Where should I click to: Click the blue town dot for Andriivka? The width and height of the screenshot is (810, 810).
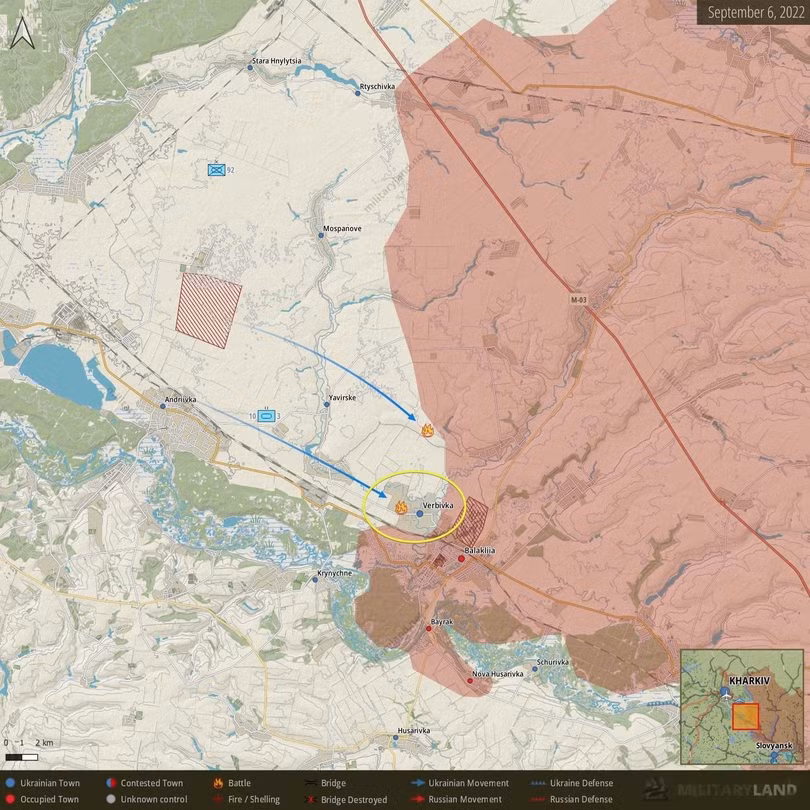(163, 407)
